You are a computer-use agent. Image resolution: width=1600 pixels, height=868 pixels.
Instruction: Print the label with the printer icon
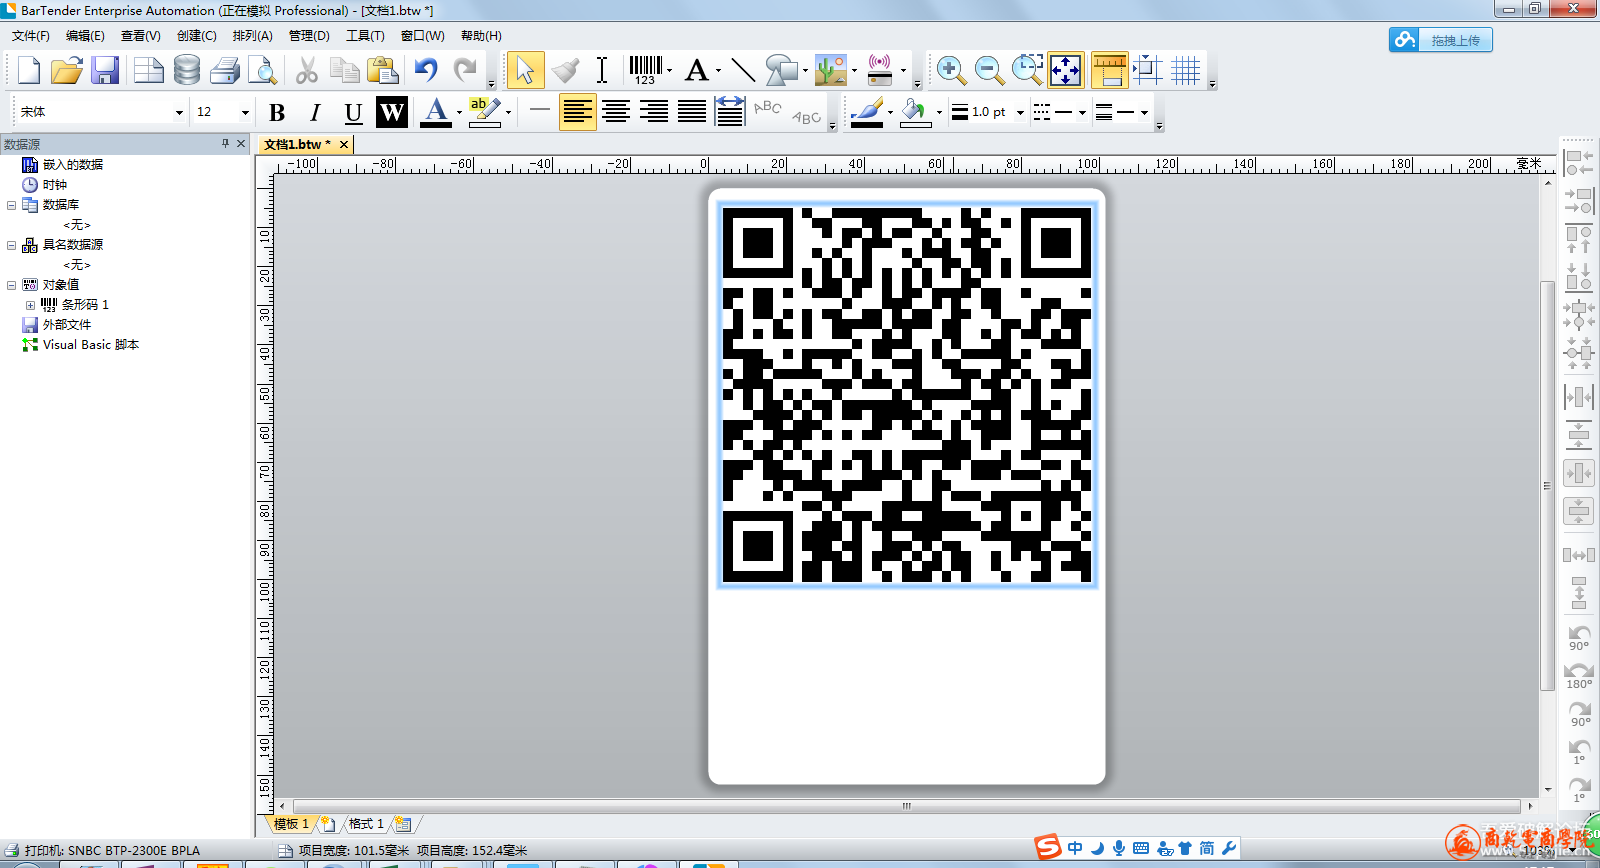pos(225,70)
